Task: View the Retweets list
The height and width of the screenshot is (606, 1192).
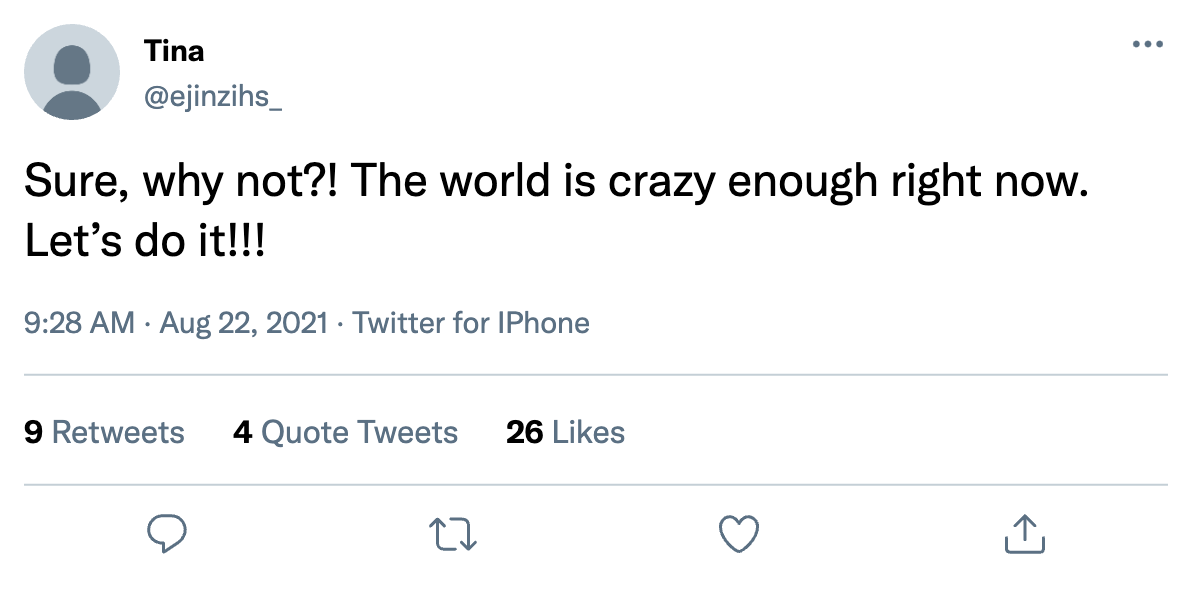Action: (118, 432)
